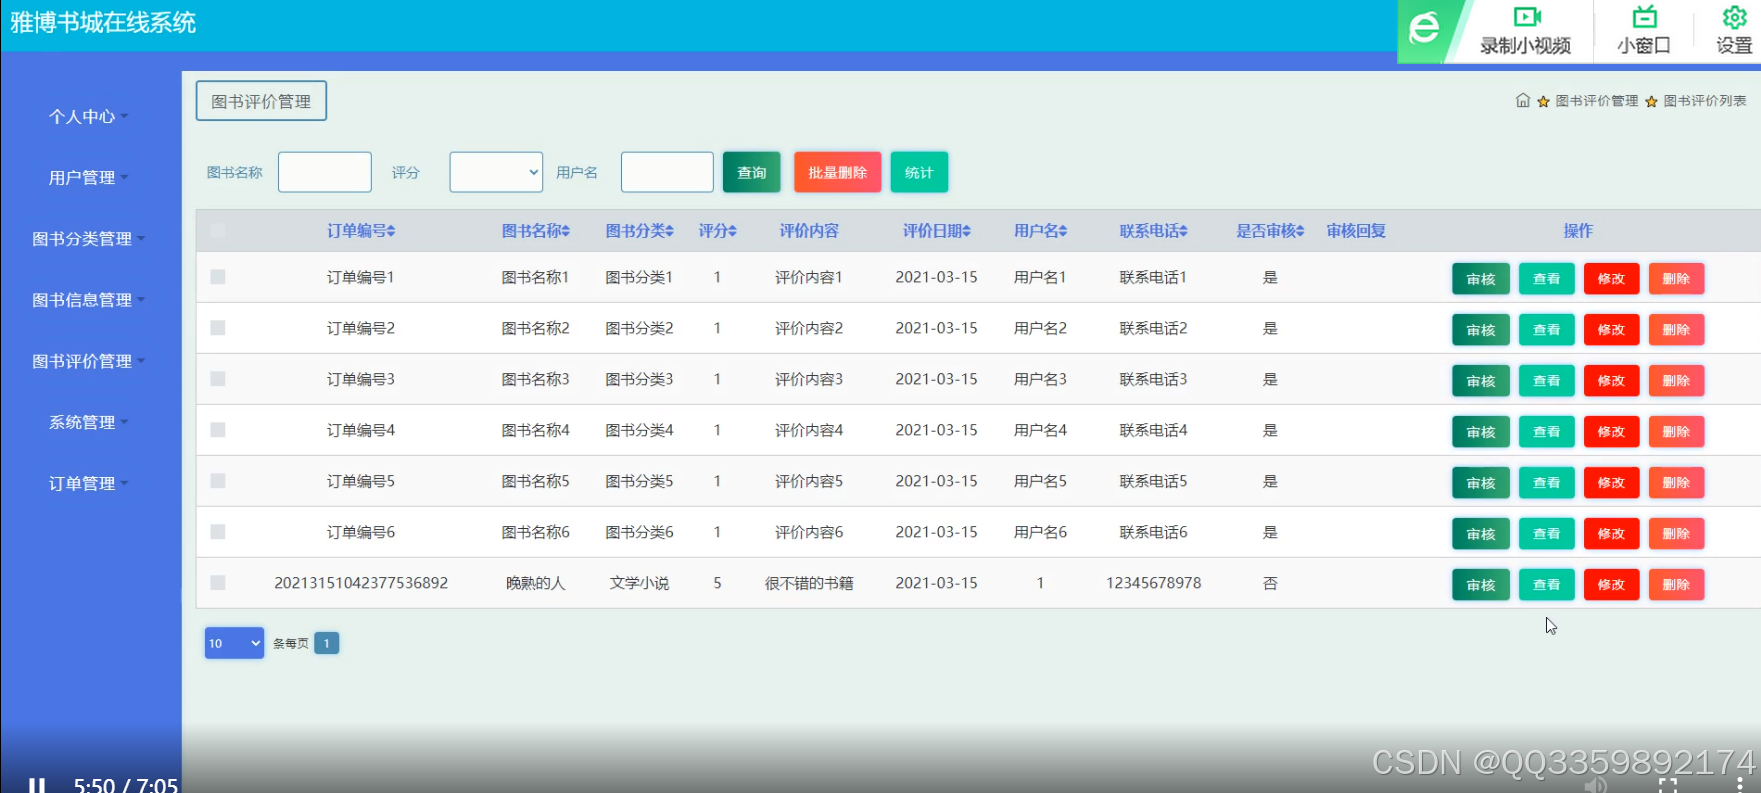Click 查看 for 晚熟的人 row
The height and width of the screenshot is (793, 1761).
coord(1547,585)
